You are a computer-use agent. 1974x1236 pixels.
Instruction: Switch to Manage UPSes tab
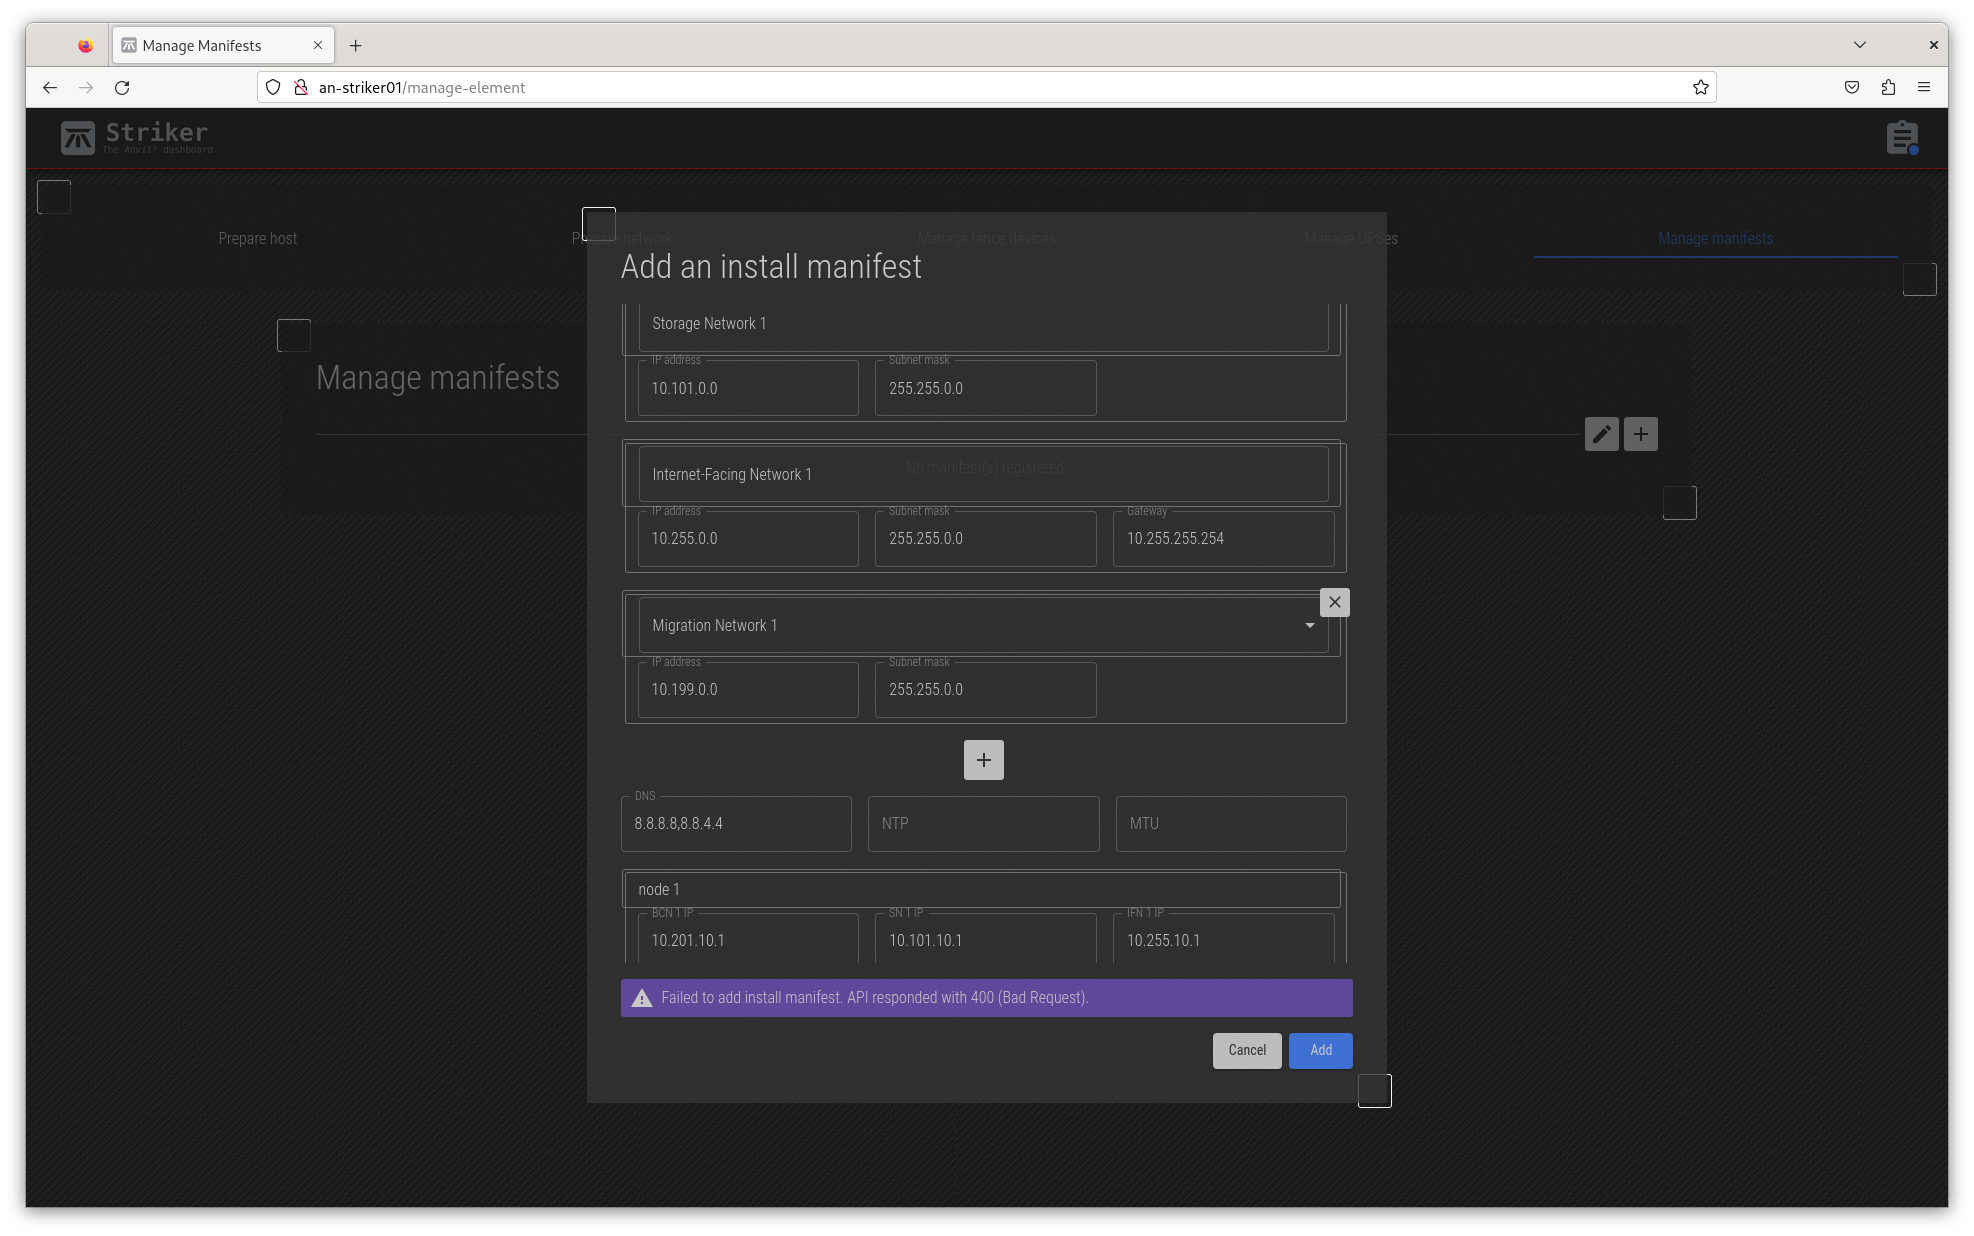pos(1351,239)
